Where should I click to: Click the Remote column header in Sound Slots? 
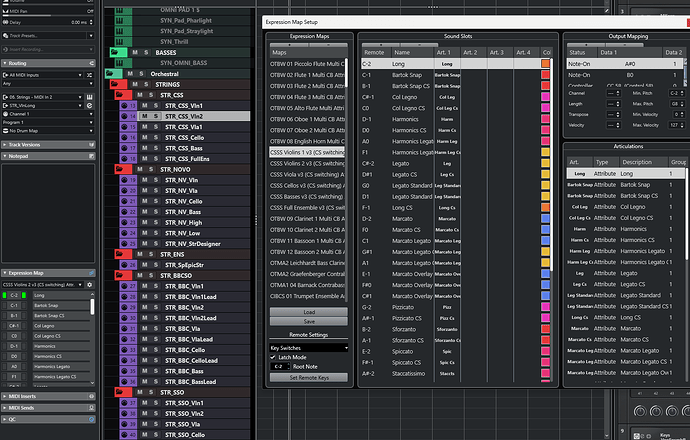click(x=374, y=52)
